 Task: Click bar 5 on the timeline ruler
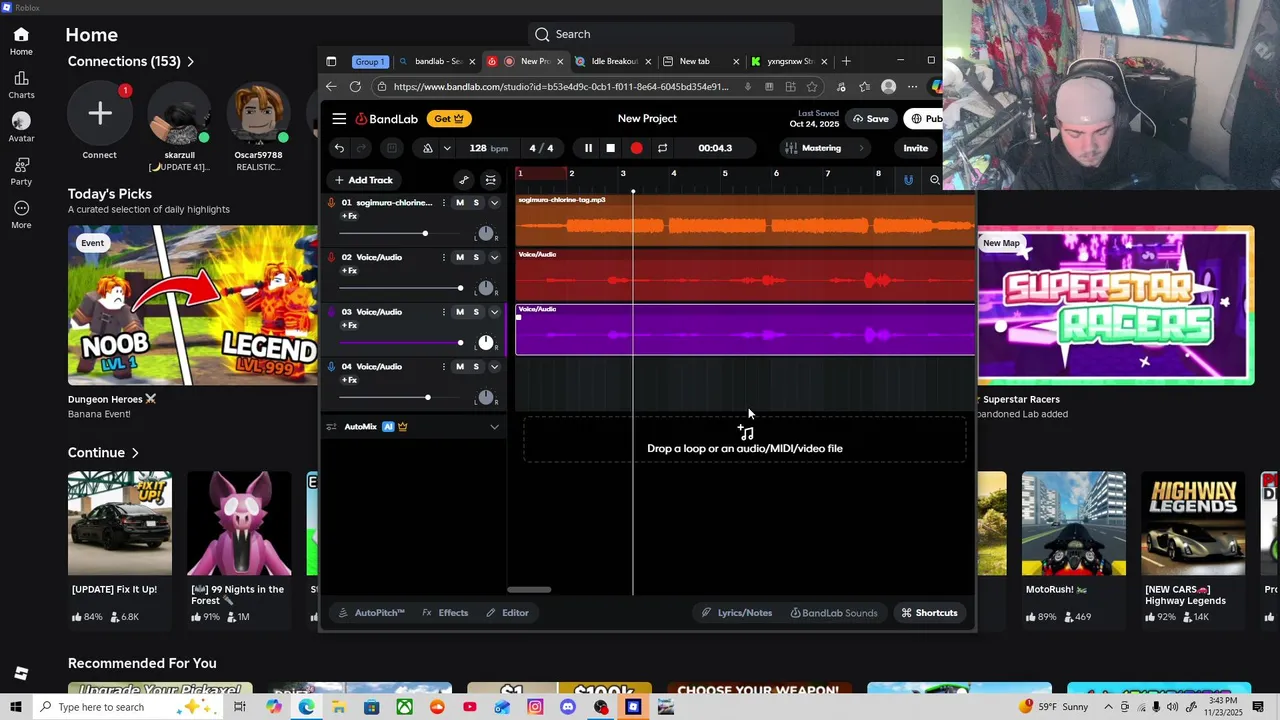coord(725,174)
